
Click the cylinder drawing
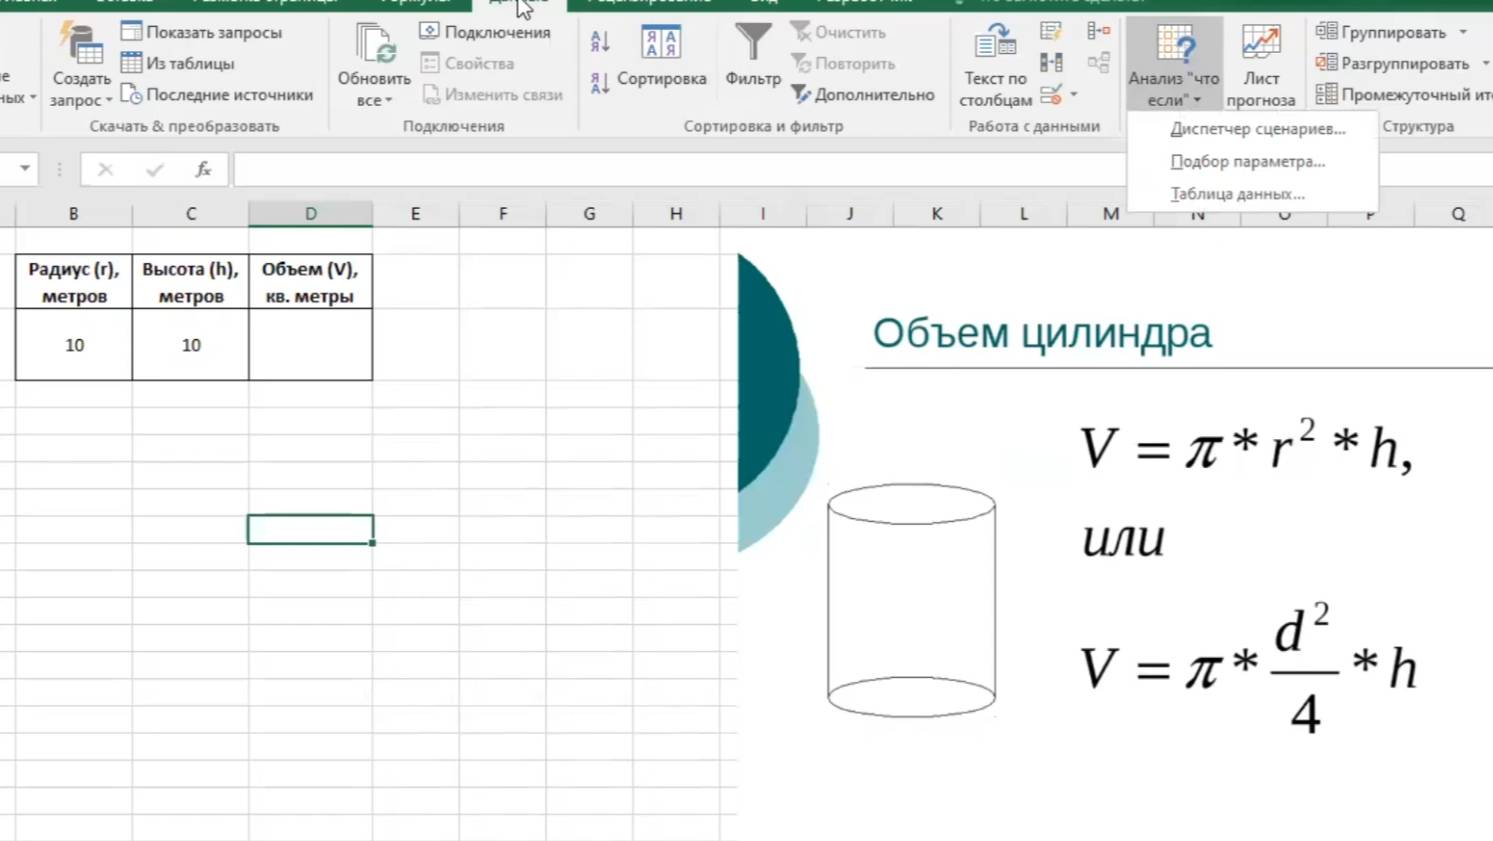point(911,600)
